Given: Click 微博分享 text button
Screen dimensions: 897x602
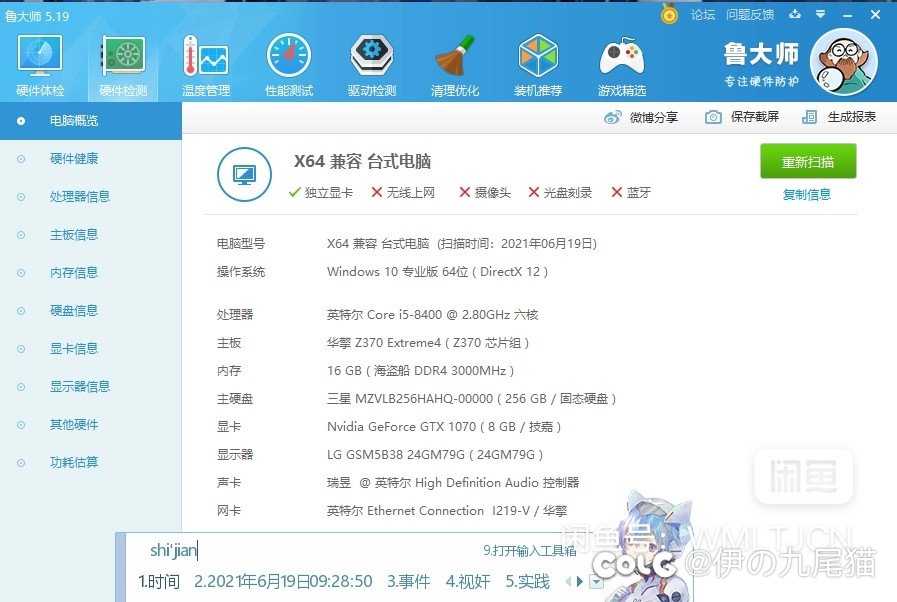Looking at the screenshot, I should tap(654, 117).
